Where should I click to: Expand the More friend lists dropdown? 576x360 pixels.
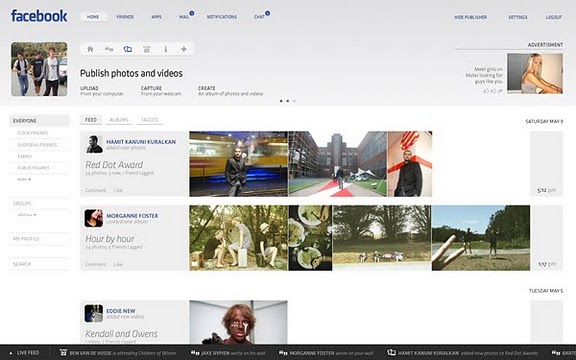click(x=24, y=179)
